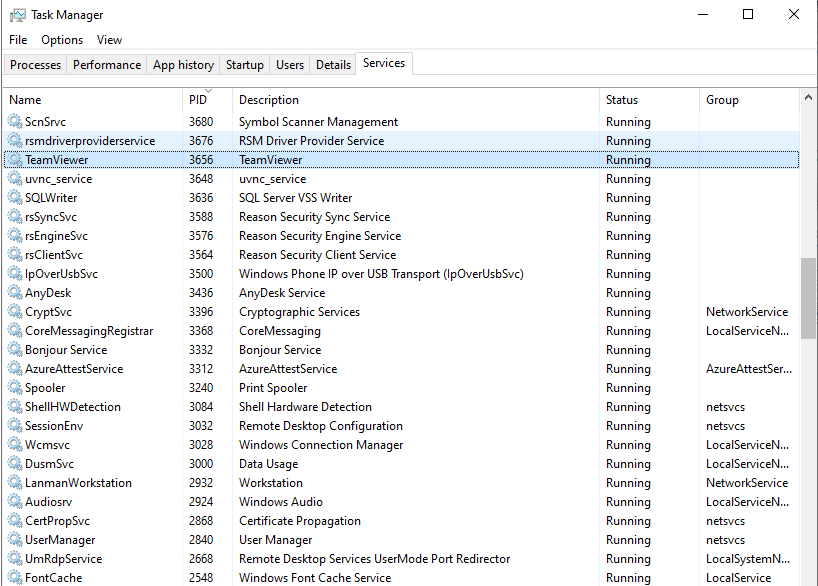Click the gear icon beside AzureAttestService

pos(15,369)
